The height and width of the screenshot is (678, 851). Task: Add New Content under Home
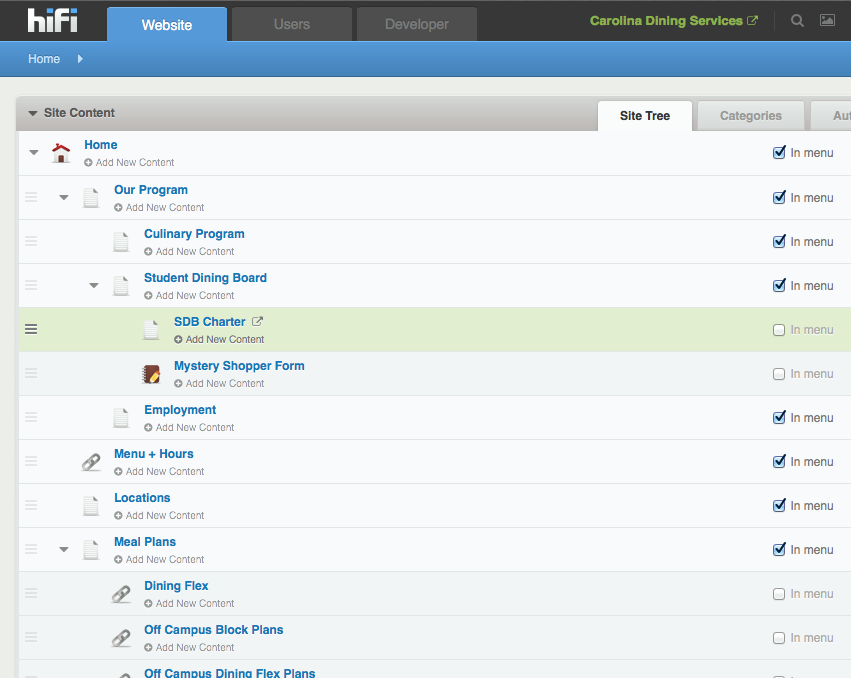click(129, 162)
